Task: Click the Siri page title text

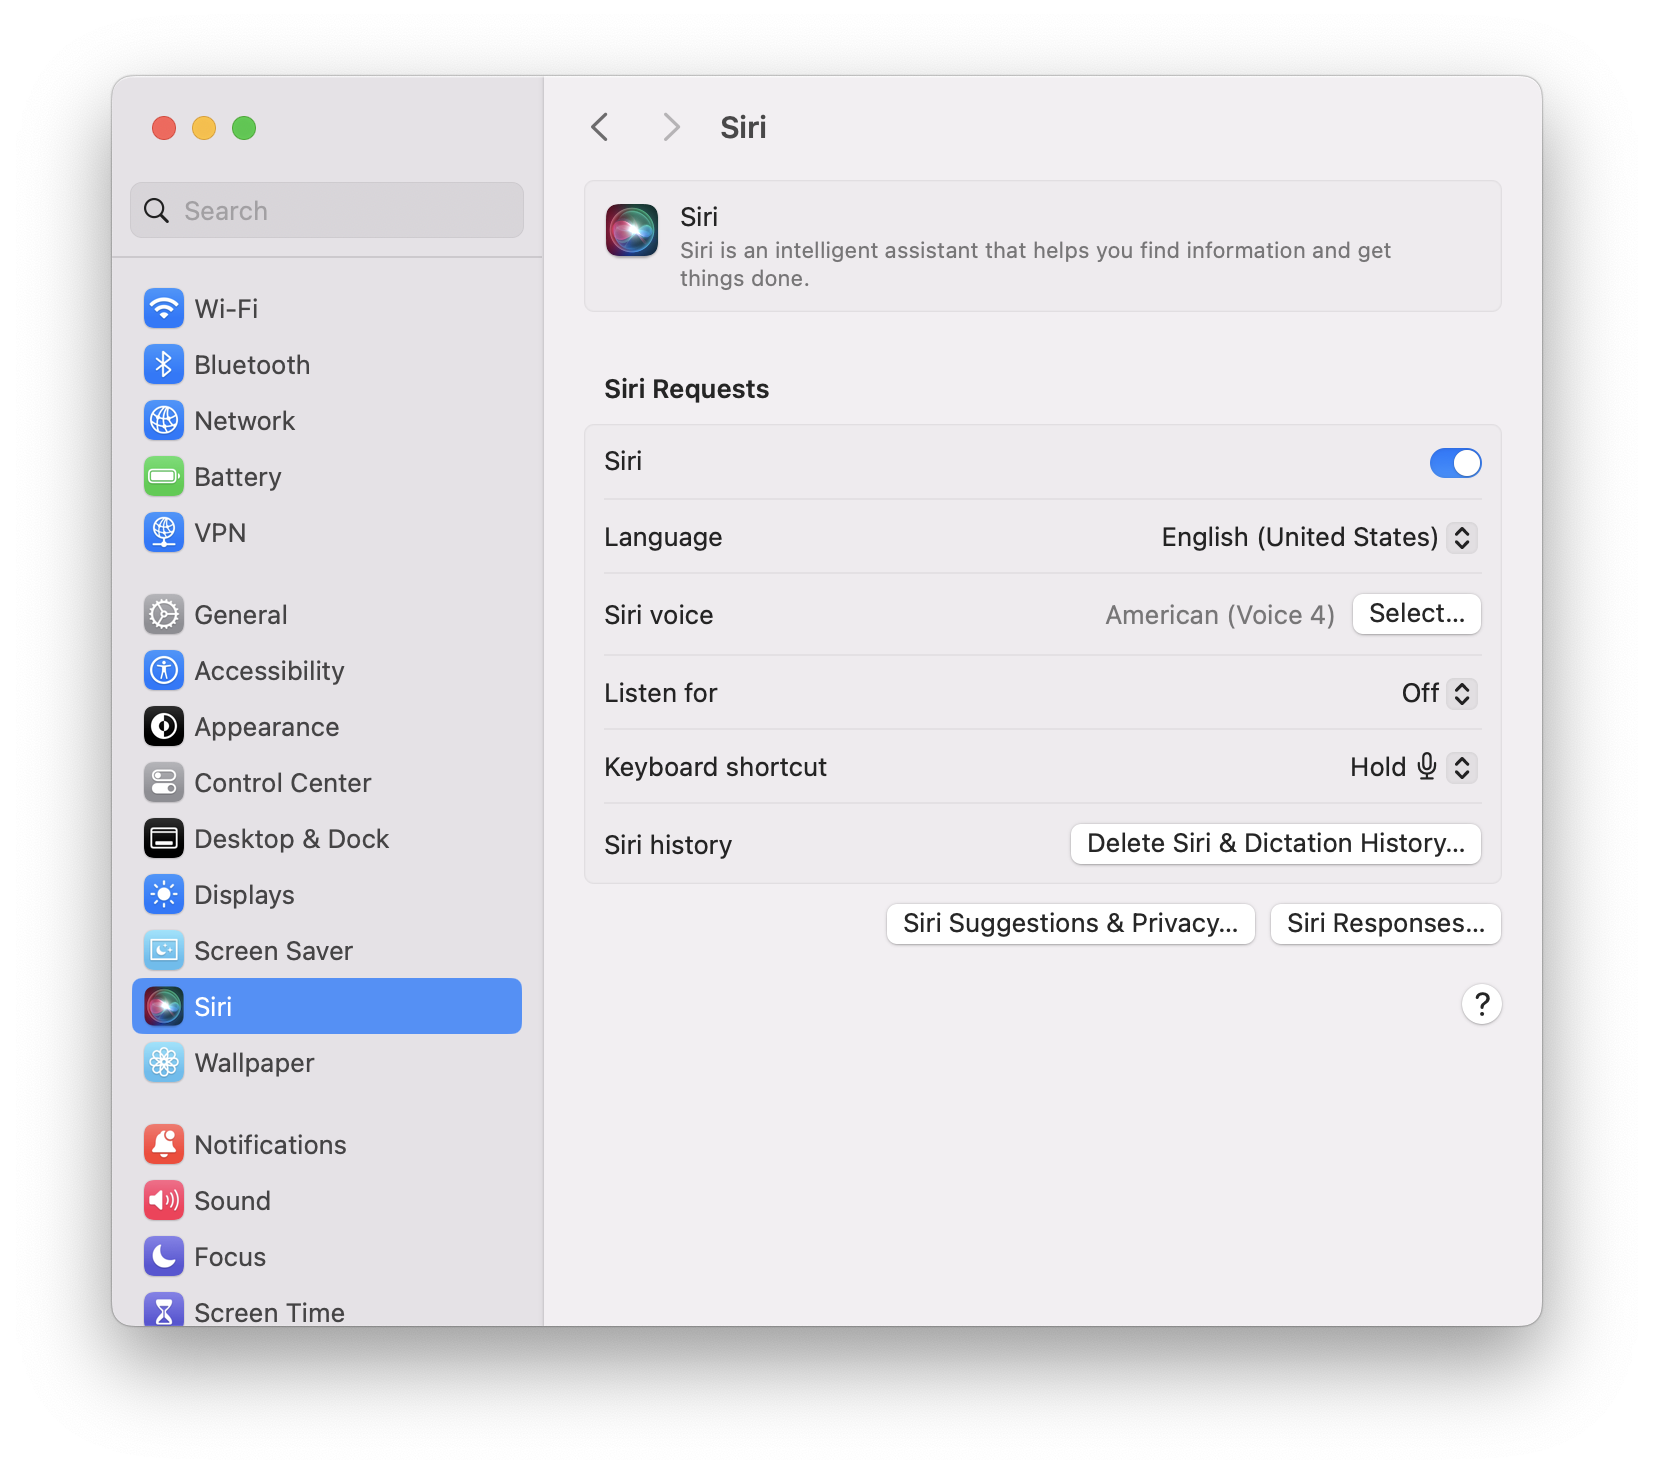Action: point(743,127)
